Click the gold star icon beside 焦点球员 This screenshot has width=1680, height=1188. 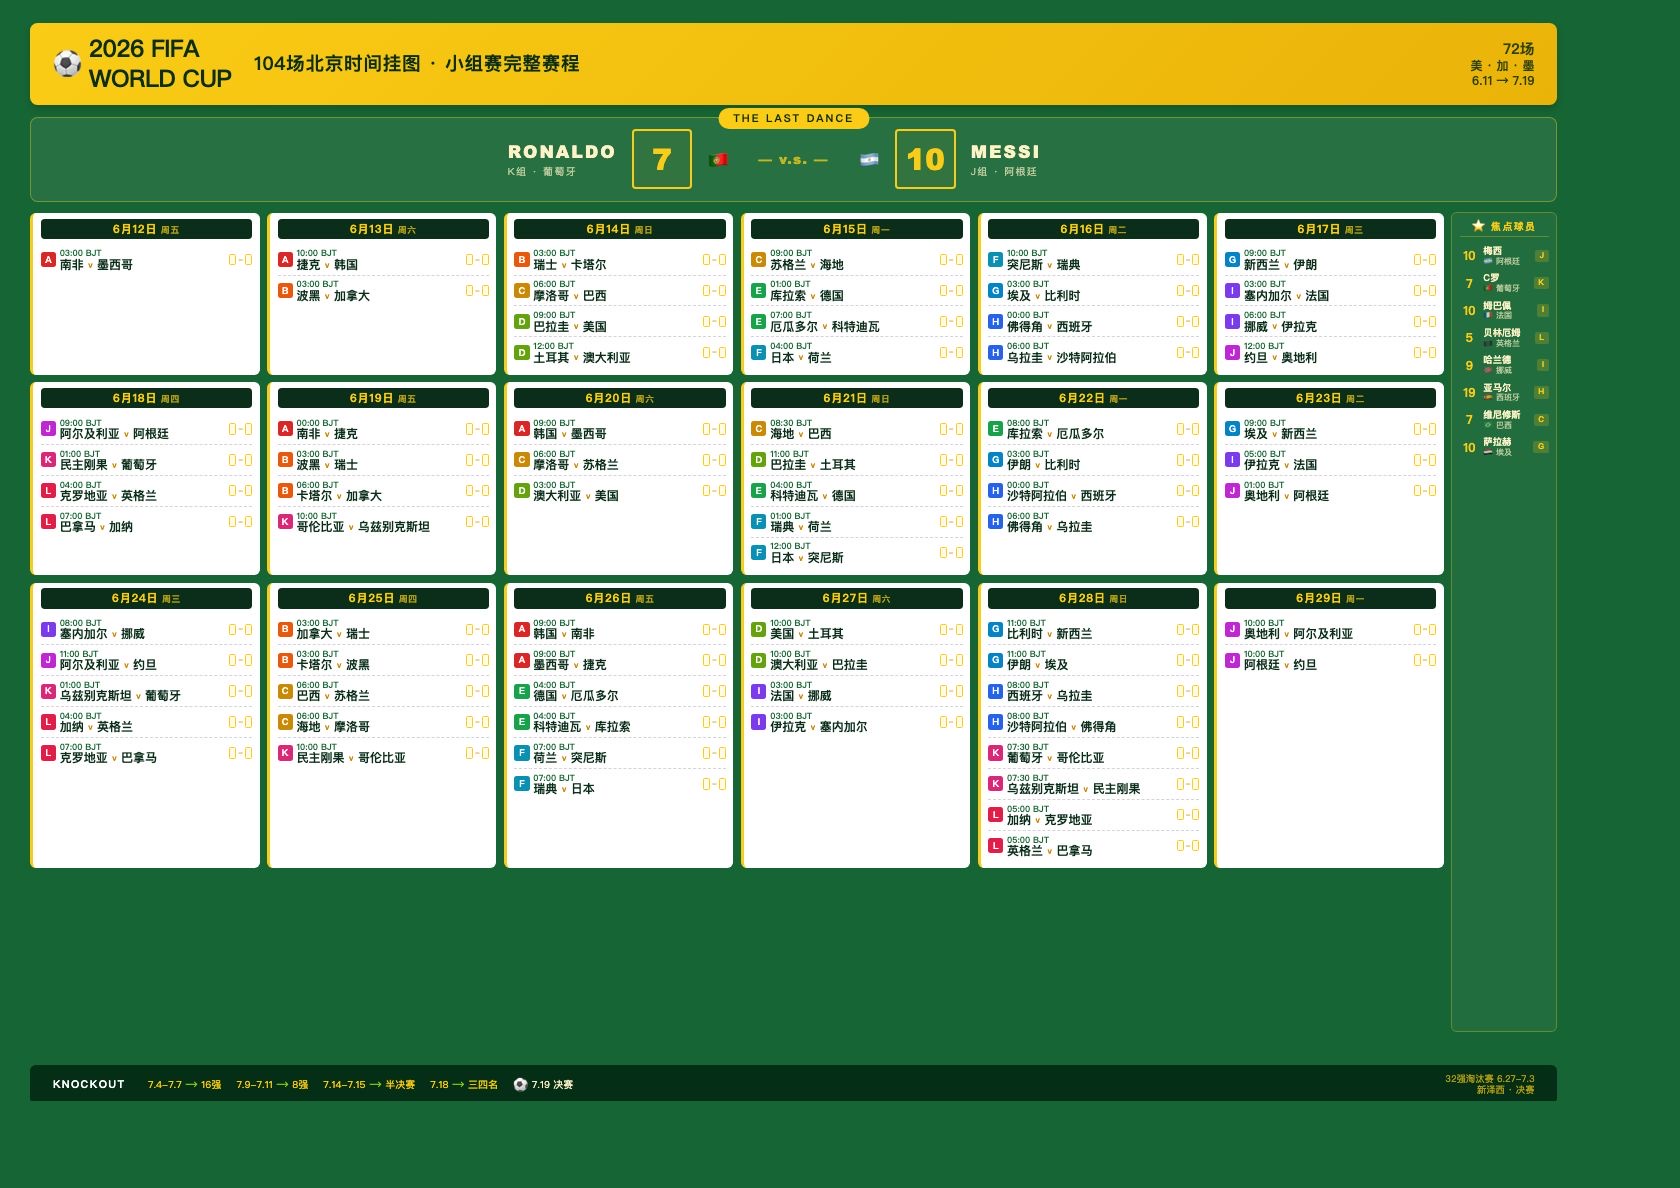point(1478,226)
